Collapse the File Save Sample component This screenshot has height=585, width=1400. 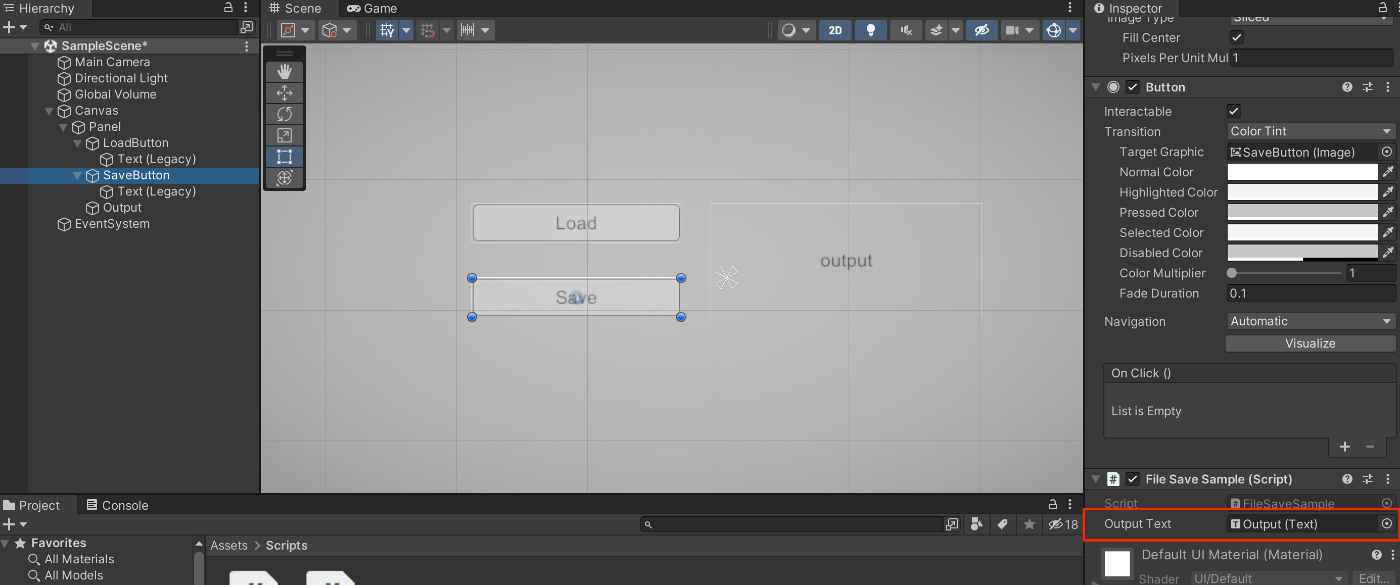1096,479
